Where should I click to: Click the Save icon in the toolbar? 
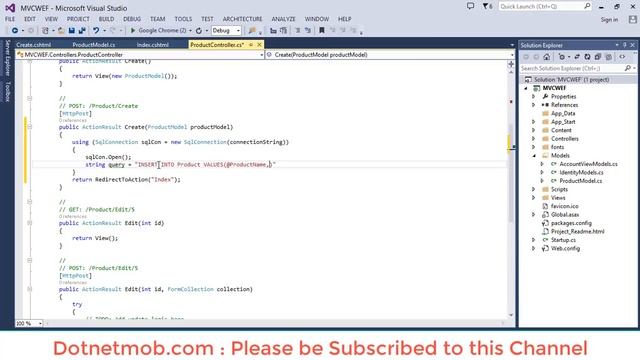click(x=71, y=31)
